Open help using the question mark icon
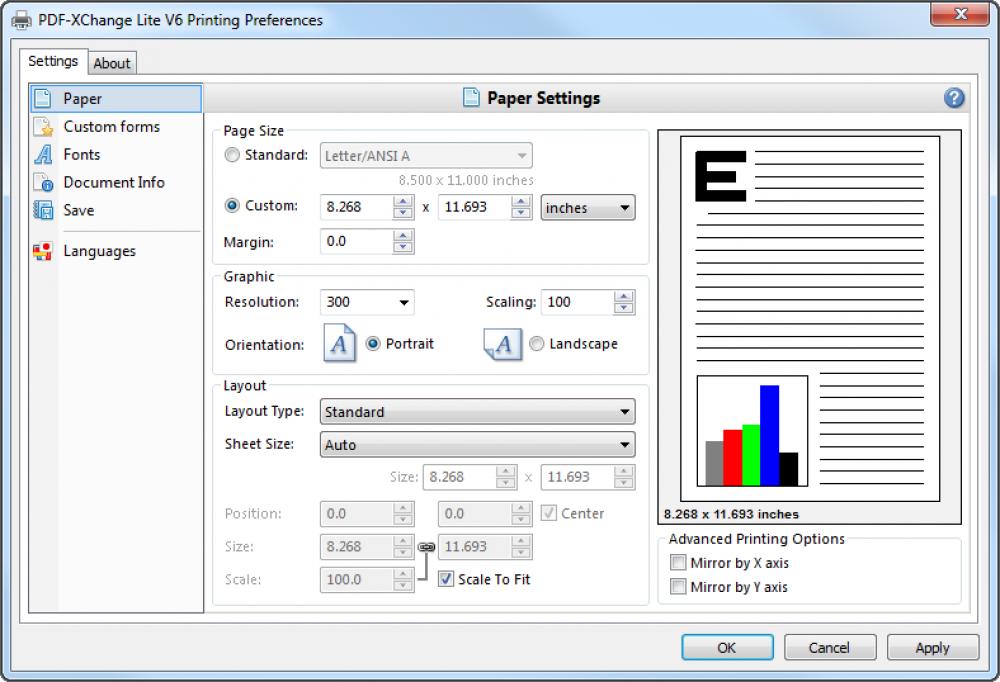Screen dimensions: 1000x682 point(954,98)
